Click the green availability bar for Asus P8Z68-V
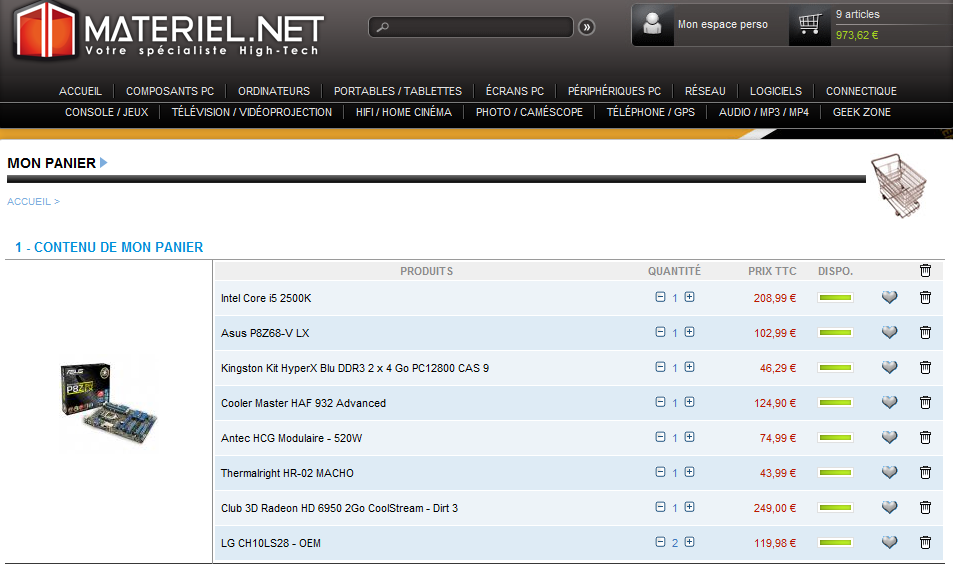Screen dimensions: 953x564 (835, 333)
